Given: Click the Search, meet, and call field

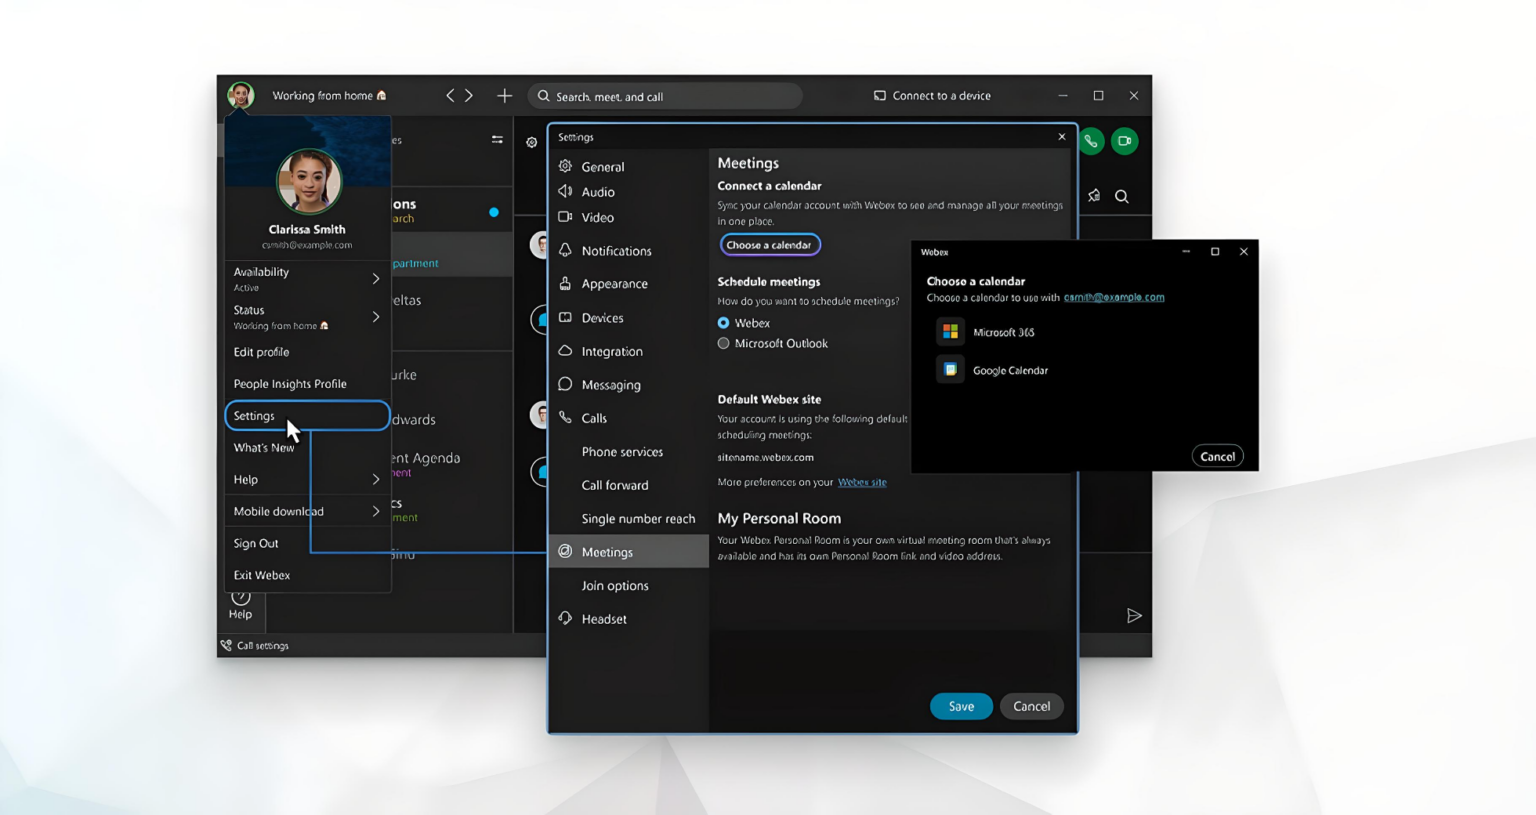Looking at the screenshot, I should point(665,95).
